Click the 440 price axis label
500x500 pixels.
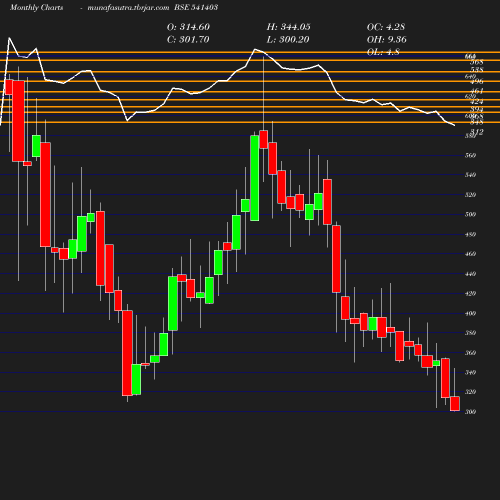point(470,274)
